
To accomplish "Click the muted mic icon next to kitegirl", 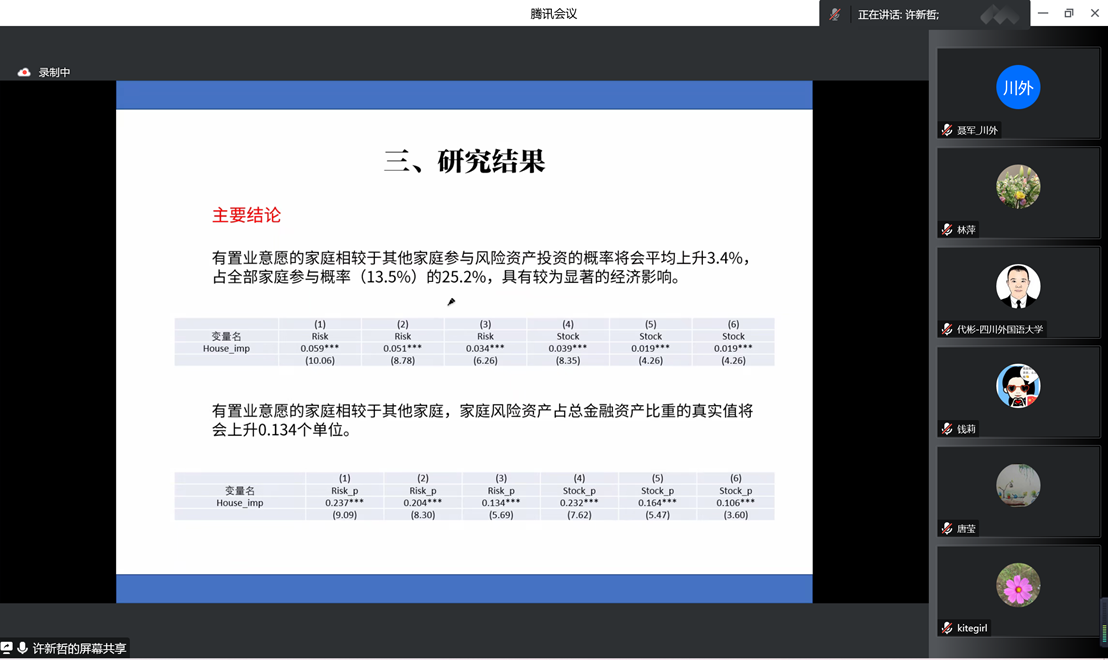I will point(947,628).
